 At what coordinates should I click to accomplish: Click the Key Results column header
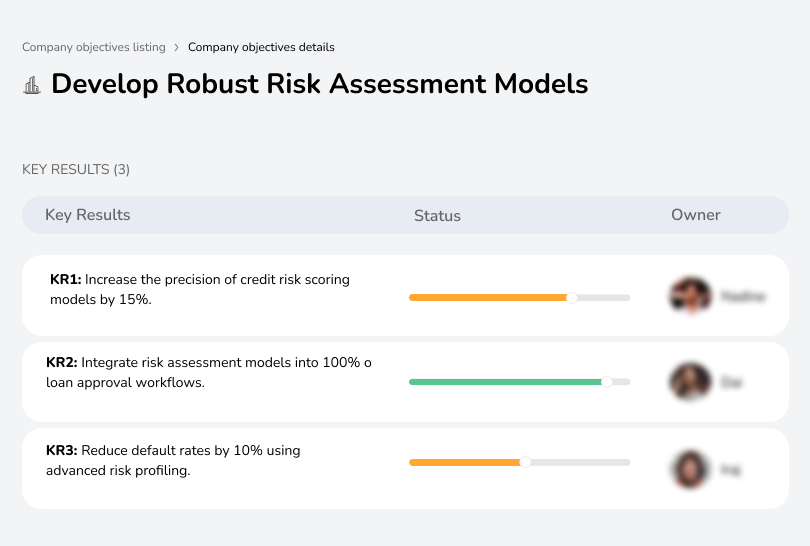(x=87, y=215)
